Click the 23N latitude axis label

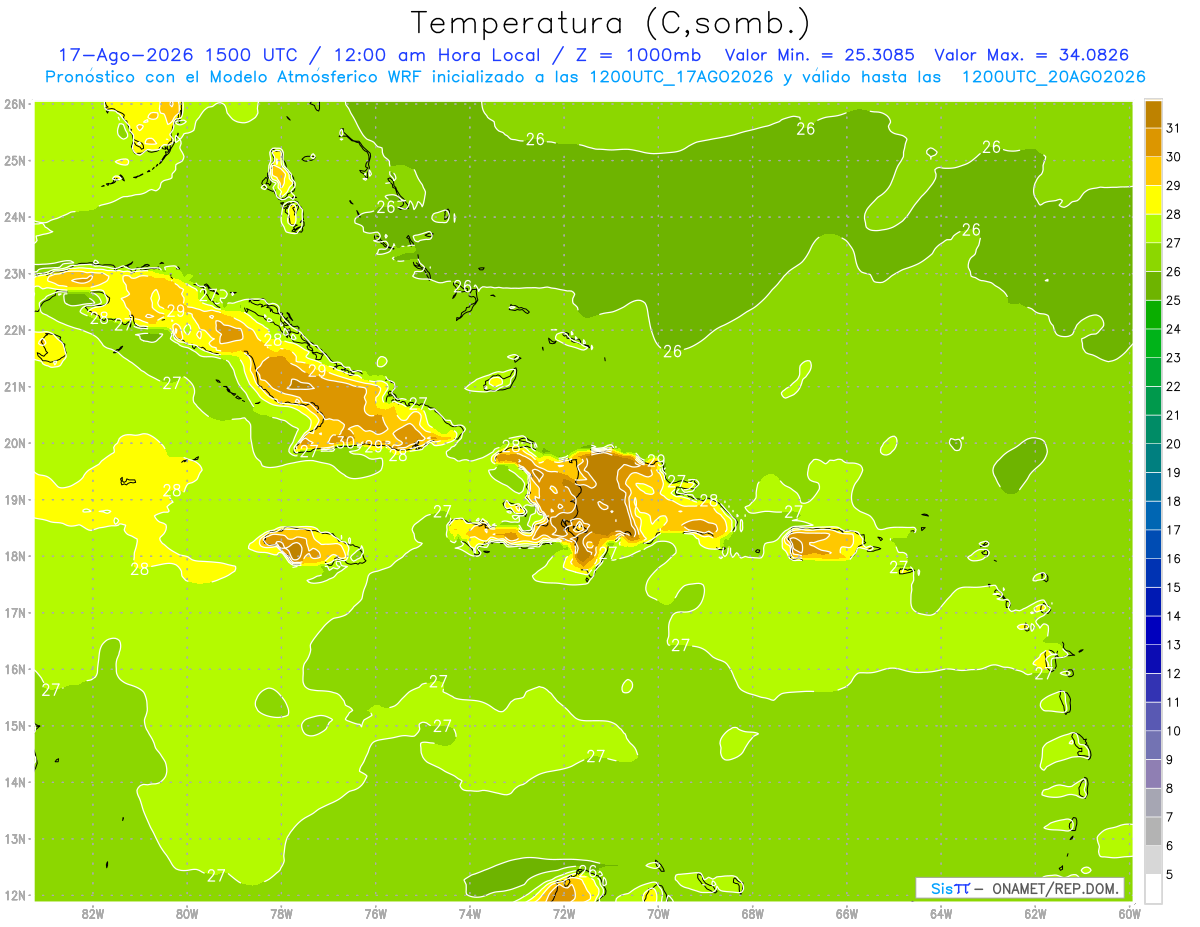click(x=14, y=274)
